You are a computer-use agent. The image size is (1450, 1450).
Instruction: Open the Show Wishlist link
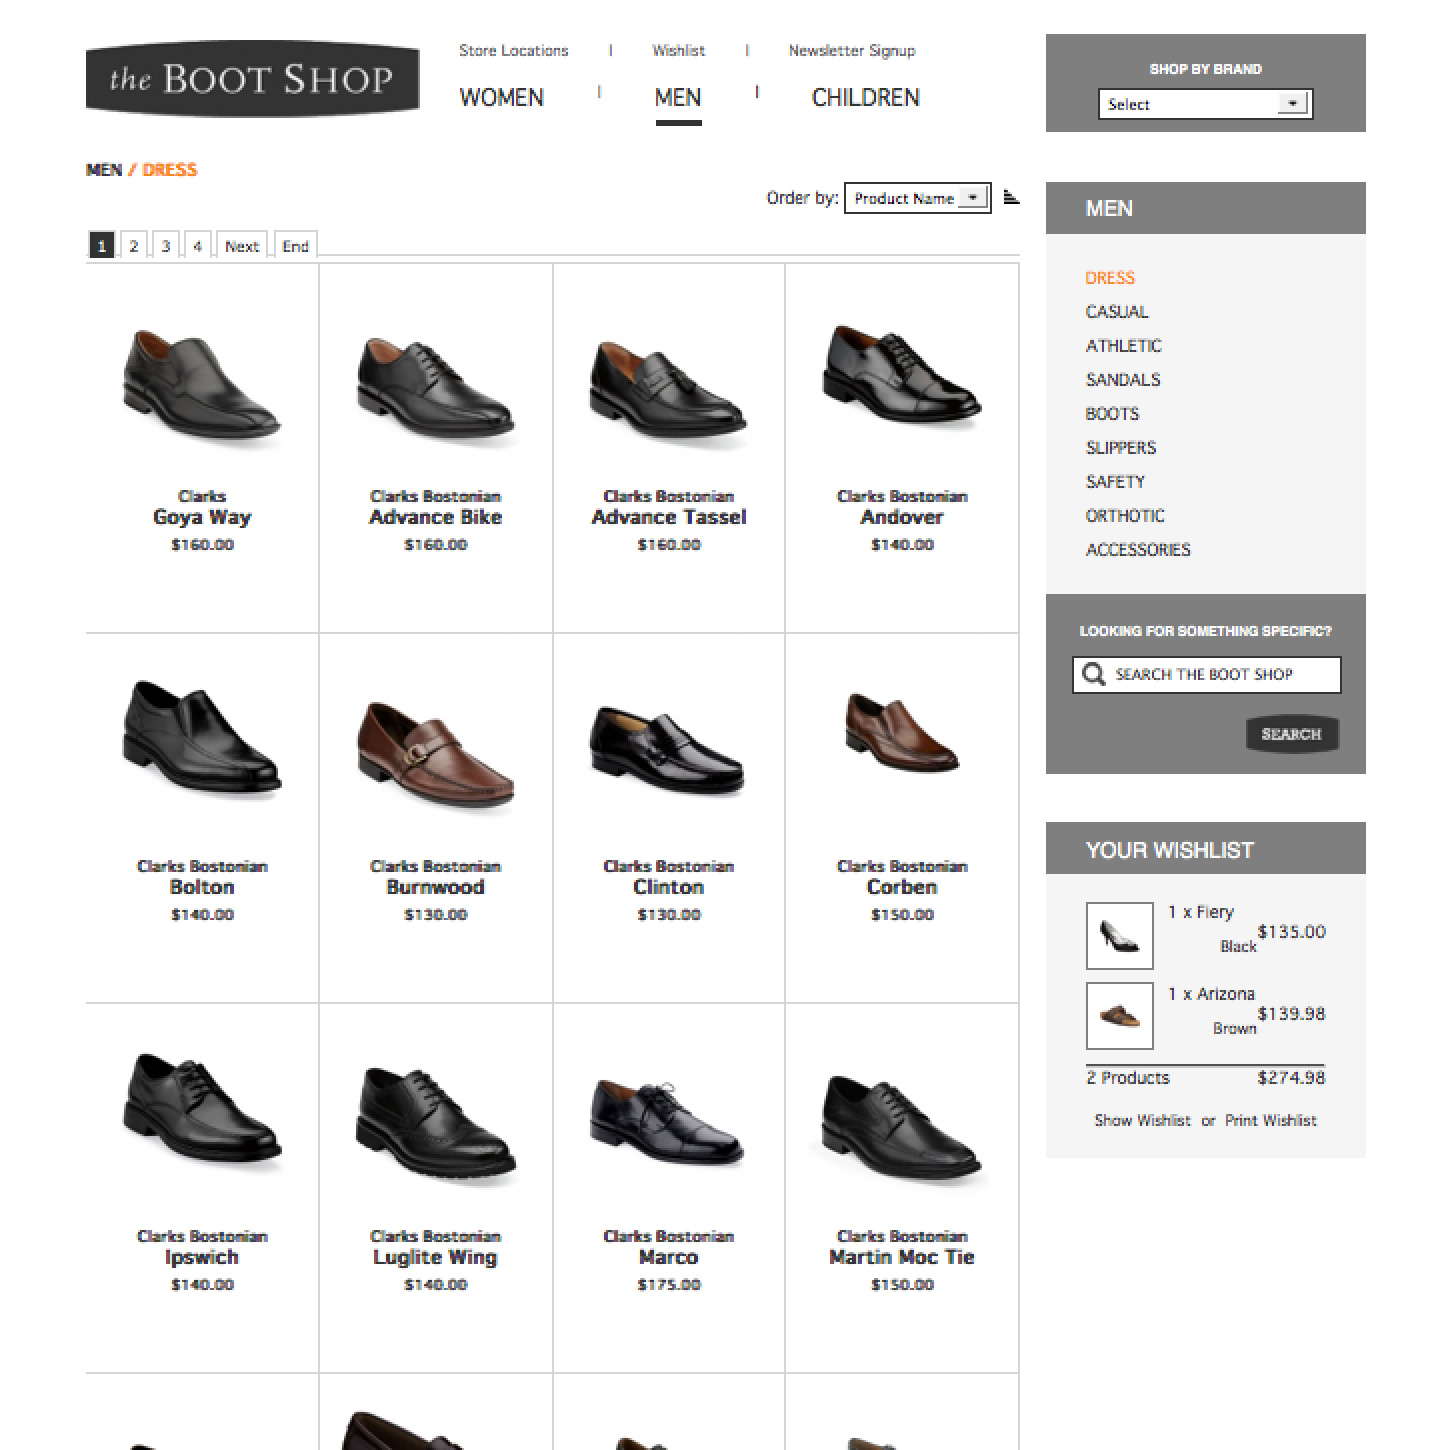click(1142, 1121)
